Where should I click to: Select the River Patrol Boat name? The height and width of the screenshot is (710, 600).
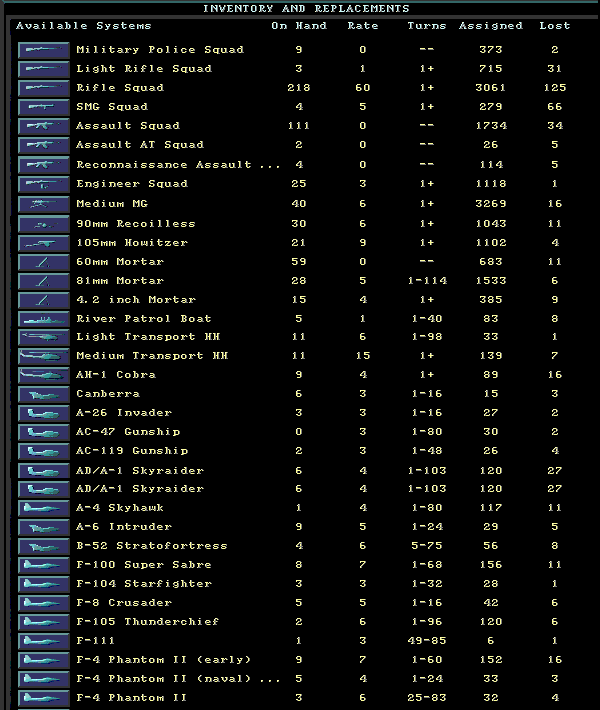pyautogui.click(x=144, y=319)
